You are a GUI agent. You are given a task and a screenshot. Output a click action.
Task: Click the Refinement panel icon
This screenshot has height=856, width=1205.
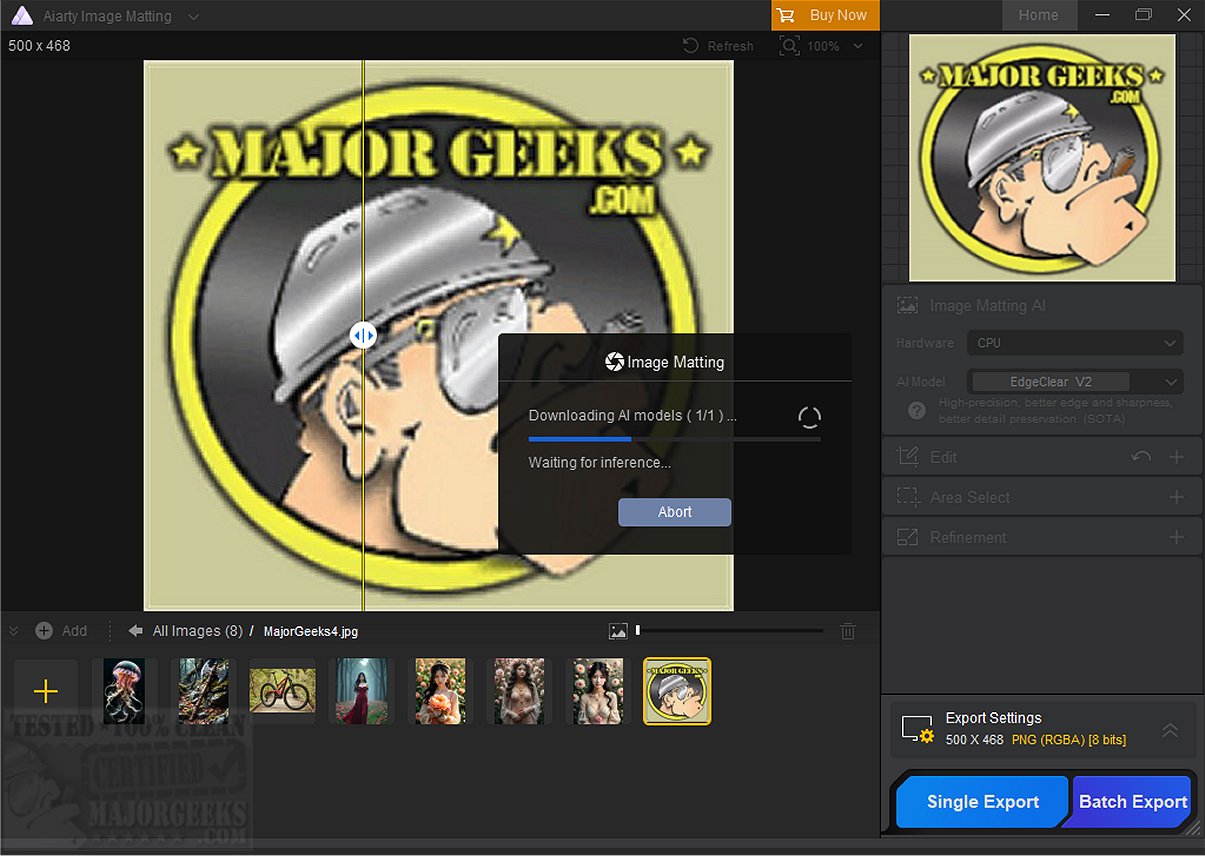pyautogui.click(x=908, y=537)
